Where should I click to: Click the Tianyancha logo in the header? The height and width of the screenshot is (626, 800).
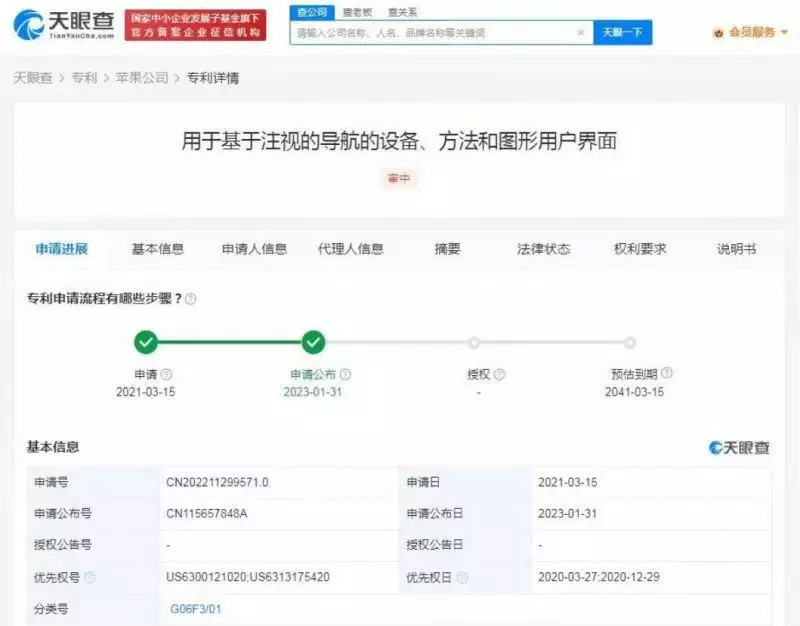tap(64, 24)
